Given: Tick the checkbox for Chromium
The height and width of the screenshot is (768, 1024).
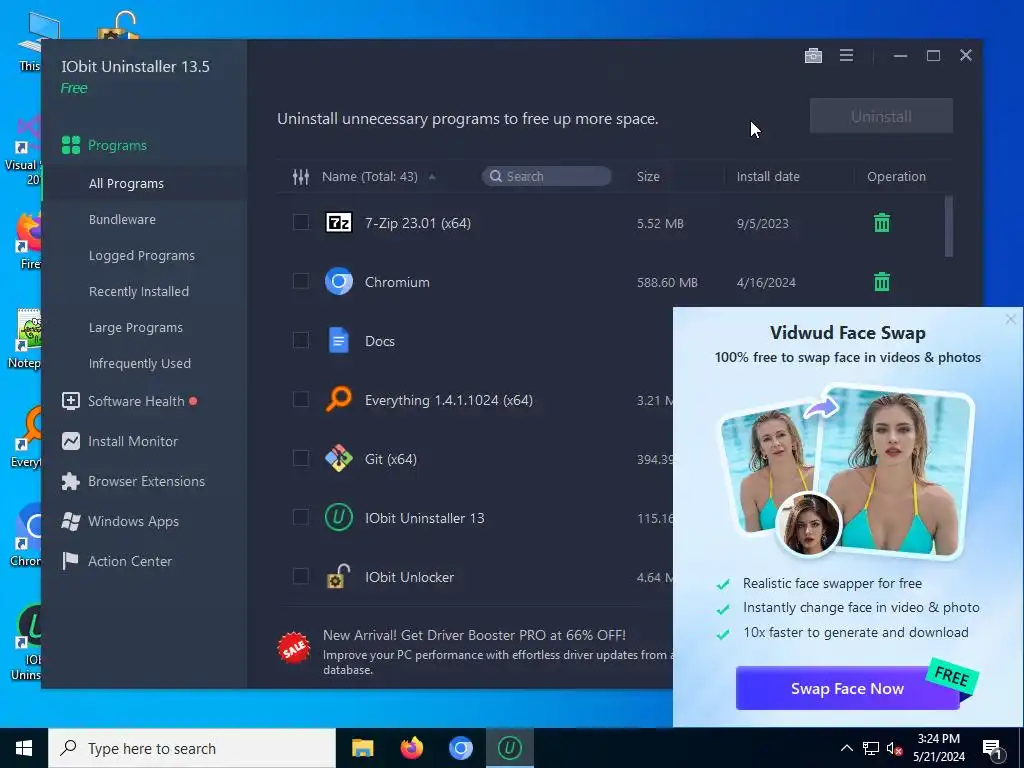Looking at the screenshot, I should coord(300,281).
